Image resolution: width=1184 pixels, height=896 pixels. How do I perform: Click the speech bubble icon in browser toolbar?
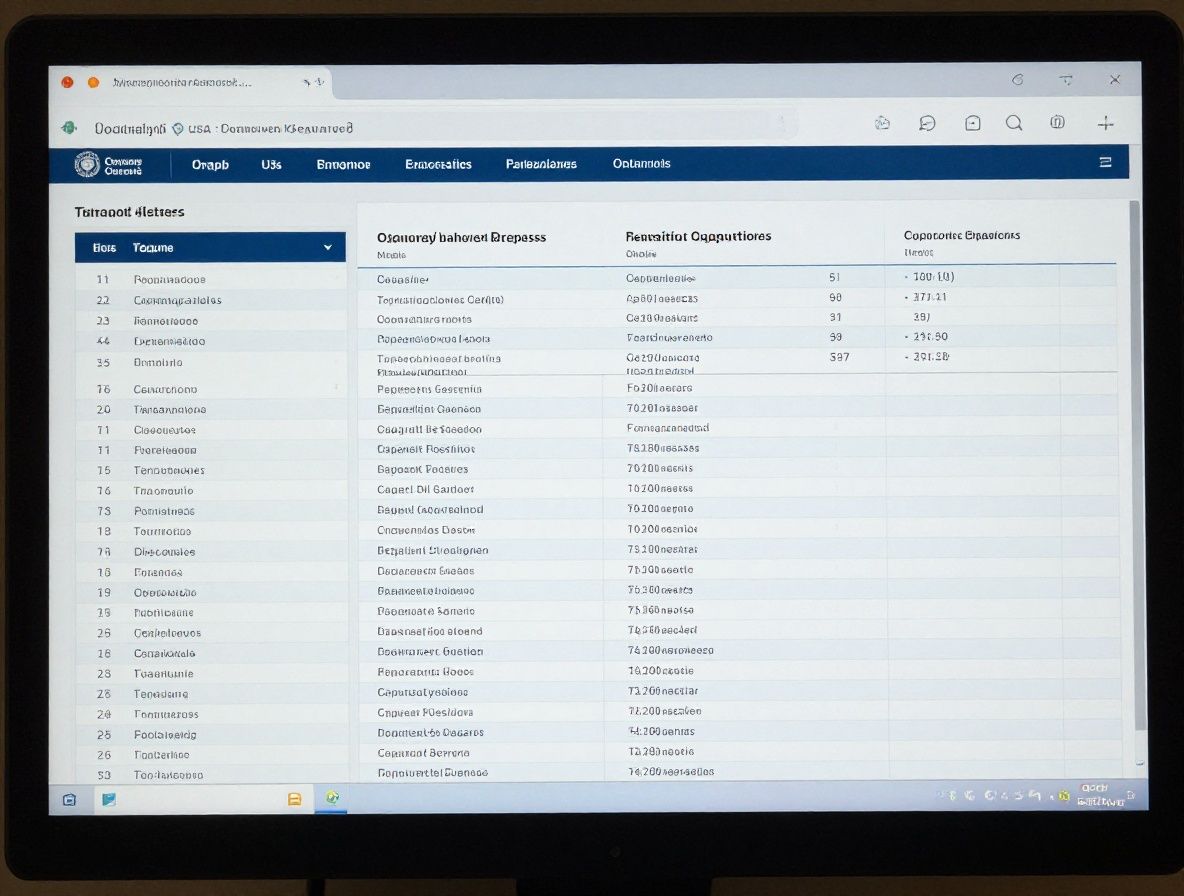tap(927, 123)
